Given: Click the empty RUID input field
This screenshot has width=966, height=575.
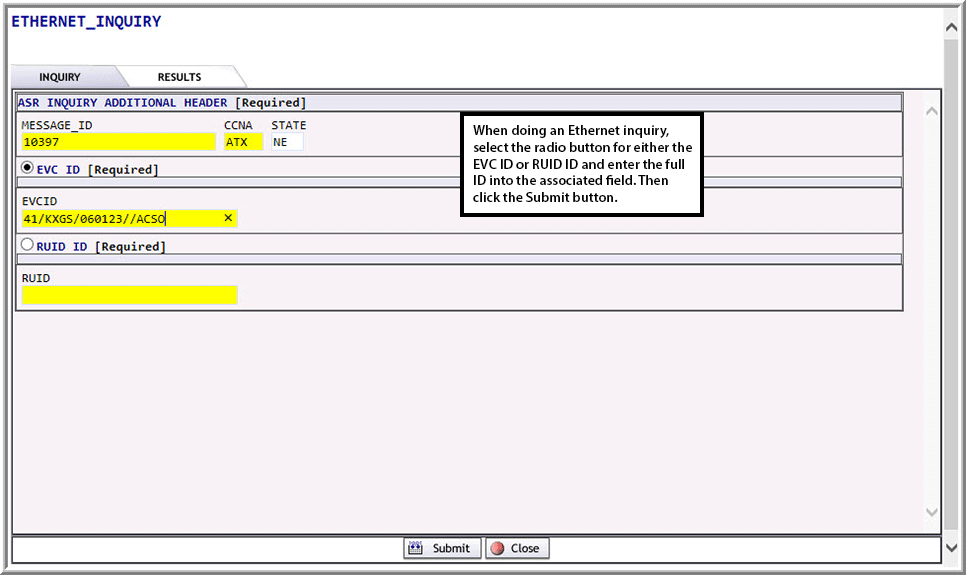Looking at the screenshot, I should pos(130,294).
